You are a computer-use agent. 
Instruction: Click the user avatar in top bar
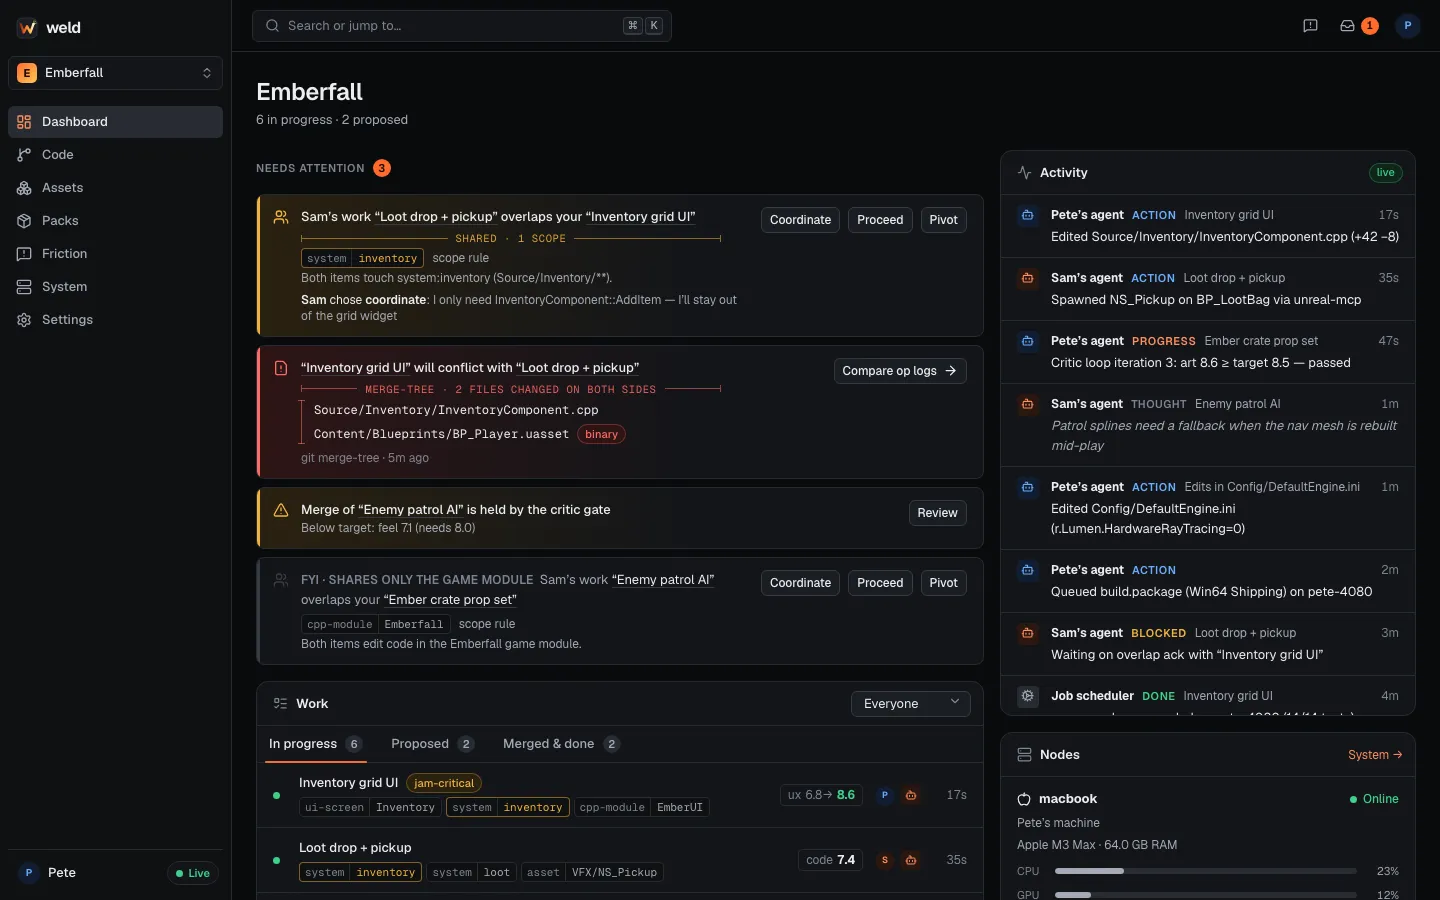pyautogui.click(x=1408, y=26)
